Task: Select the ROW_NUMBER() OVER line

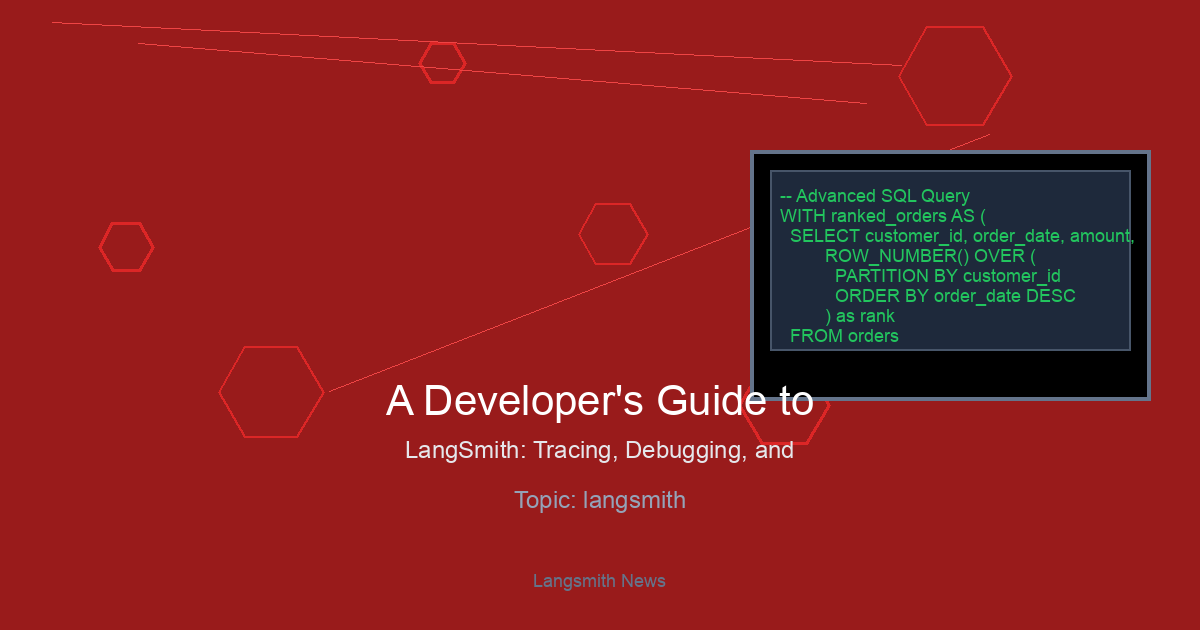Action: [x=929, y=256]
